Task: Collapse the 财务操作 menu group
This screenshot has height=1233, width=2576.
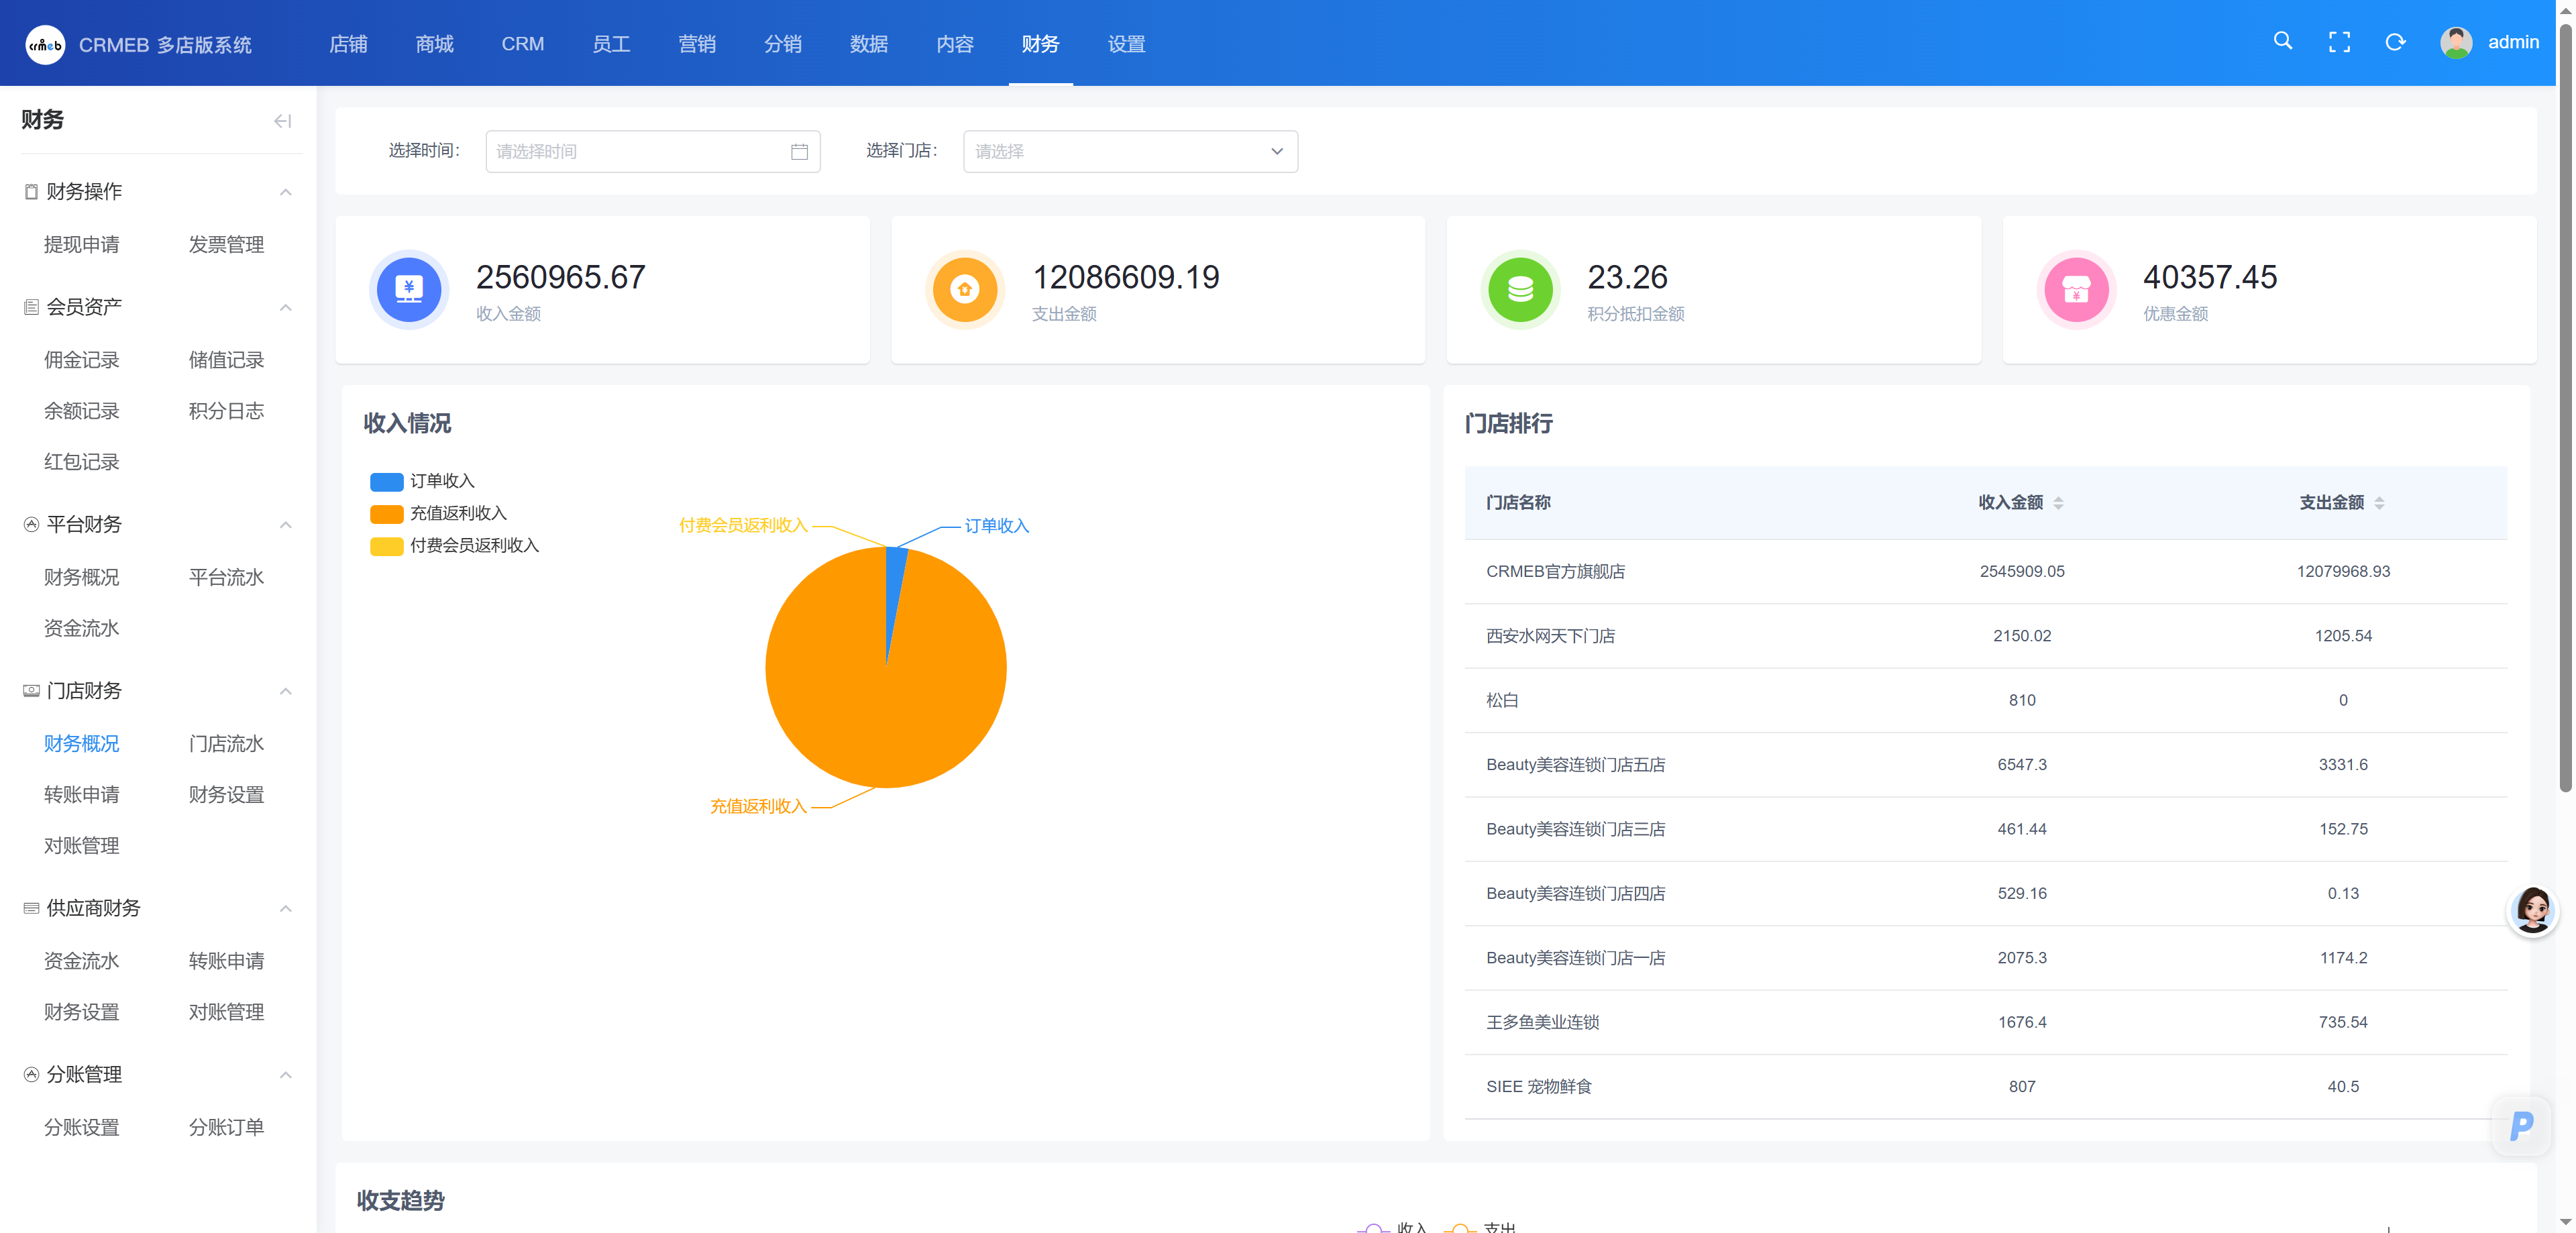Action: pos(285,192)
